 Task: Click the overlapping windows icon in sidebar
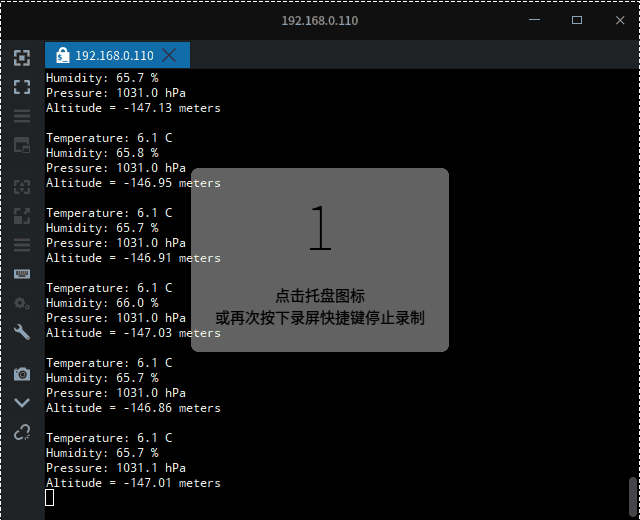[22, 145]
